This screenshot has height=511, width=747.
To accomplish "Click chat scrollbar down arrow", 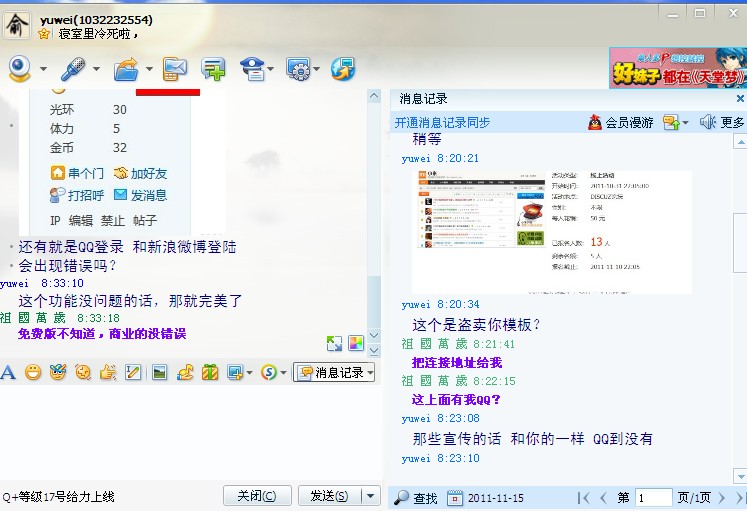I will [x=374, y=335].
